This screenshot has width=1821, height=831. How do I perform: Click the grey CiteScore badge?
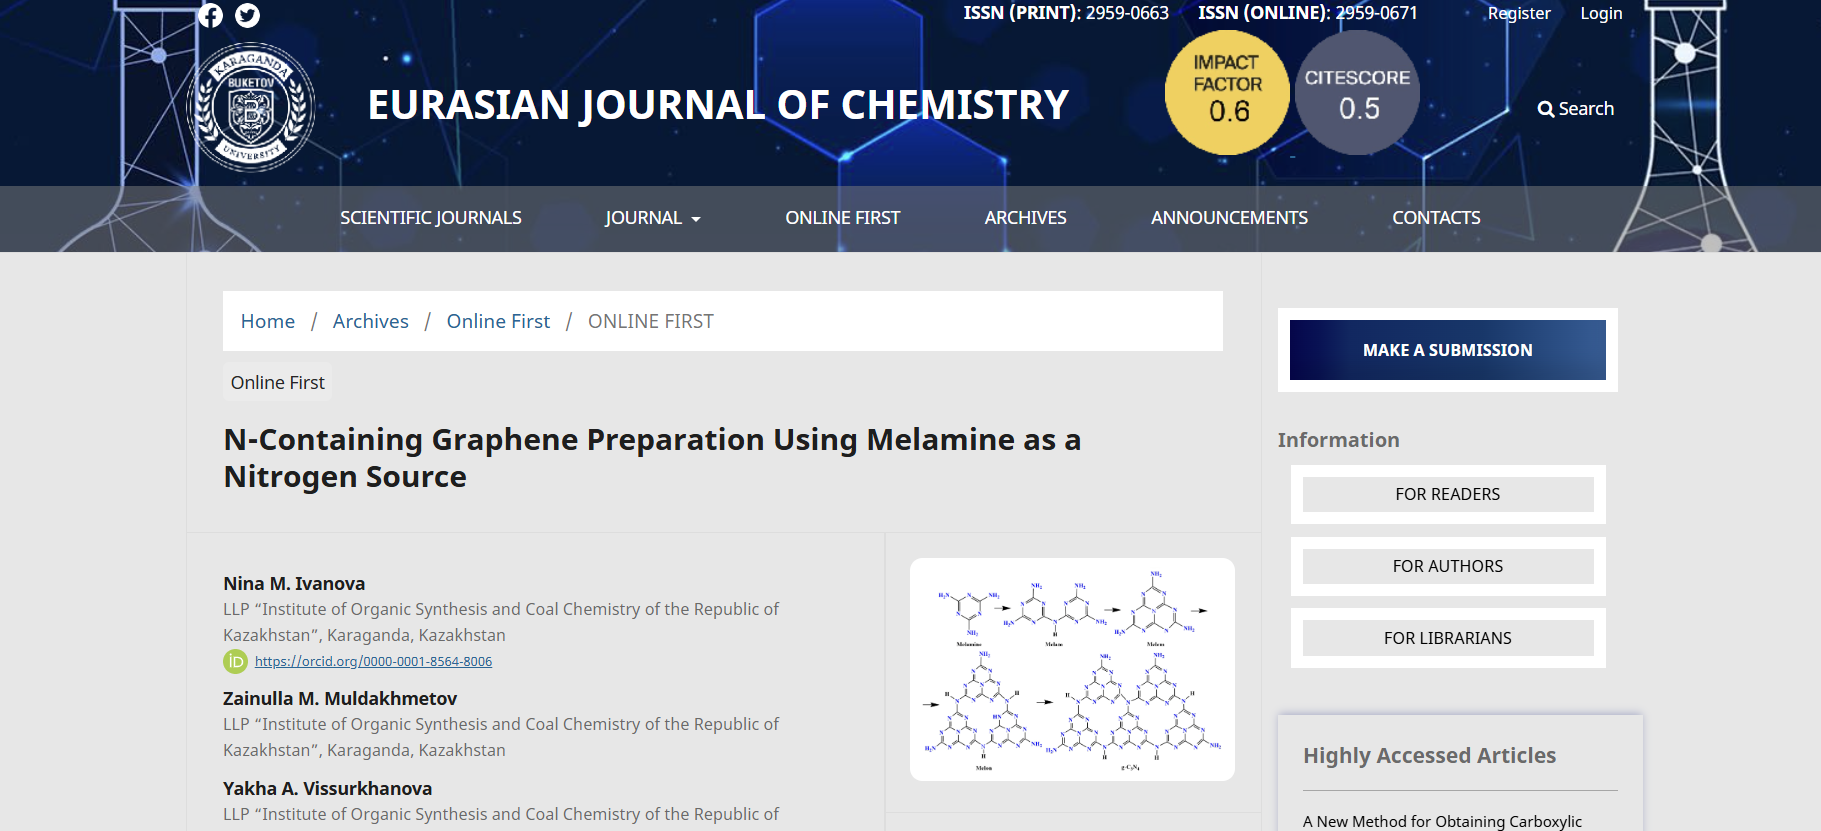click(1357, 93)
